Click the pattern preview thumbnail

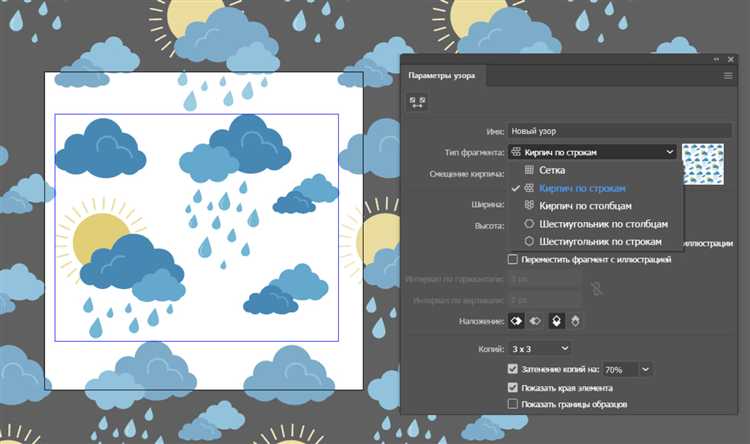703,164
